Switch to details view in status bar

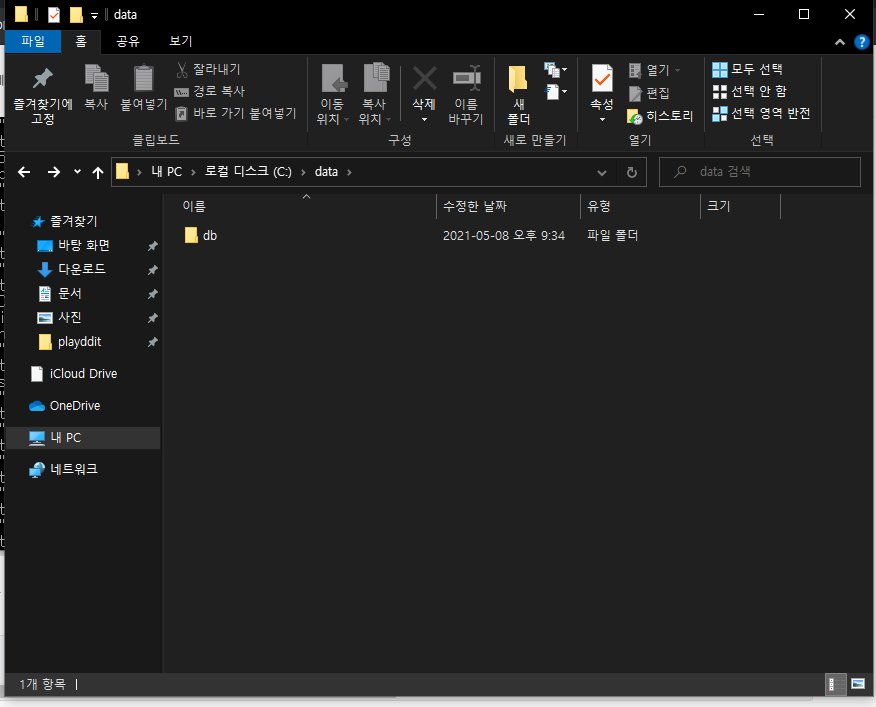[x=835, y=684]
